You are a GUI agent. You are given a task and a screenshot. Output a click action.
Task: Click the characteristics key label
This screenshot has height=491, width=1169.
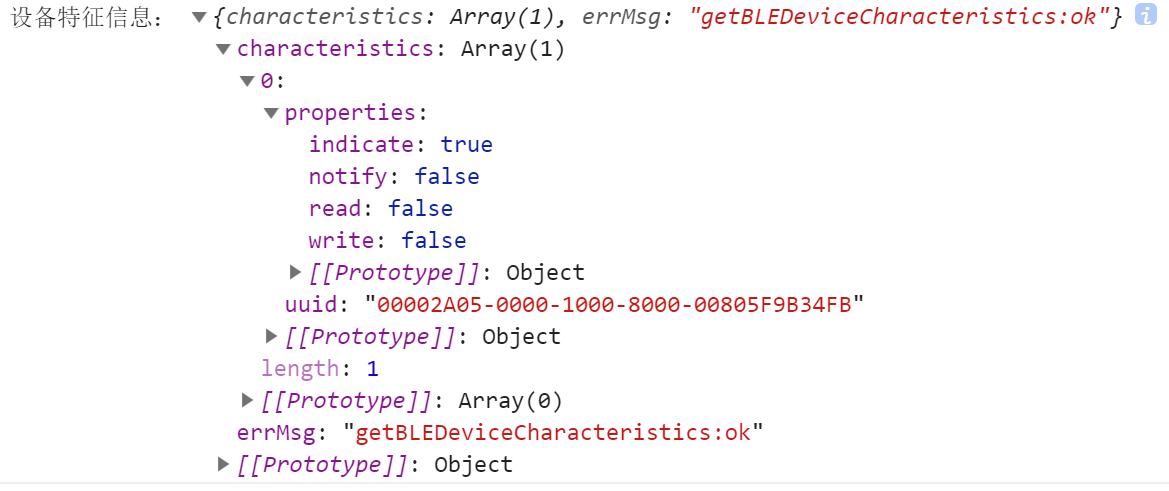[x=335, y=49]
